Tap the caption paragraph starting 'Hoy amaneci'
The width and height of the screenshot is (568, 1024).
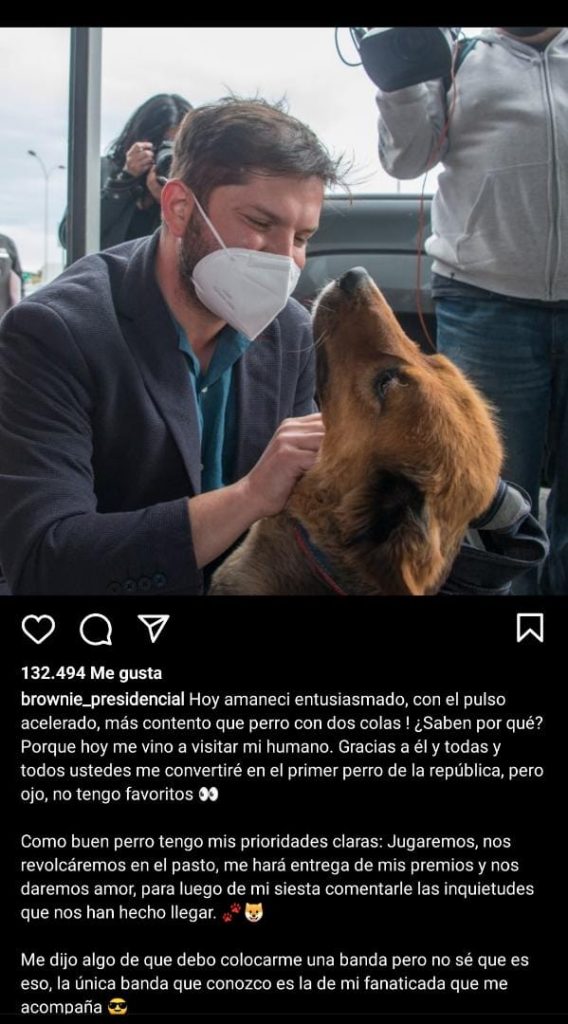click(282, 746)
